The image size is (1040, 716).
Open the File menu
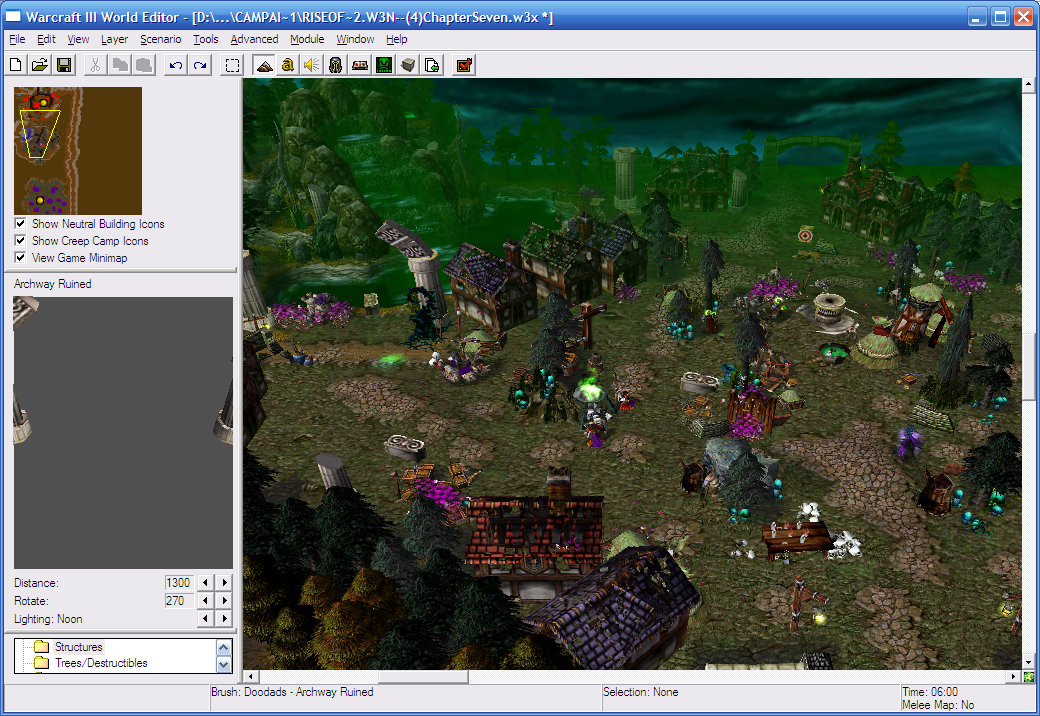(x=17, y=39)
